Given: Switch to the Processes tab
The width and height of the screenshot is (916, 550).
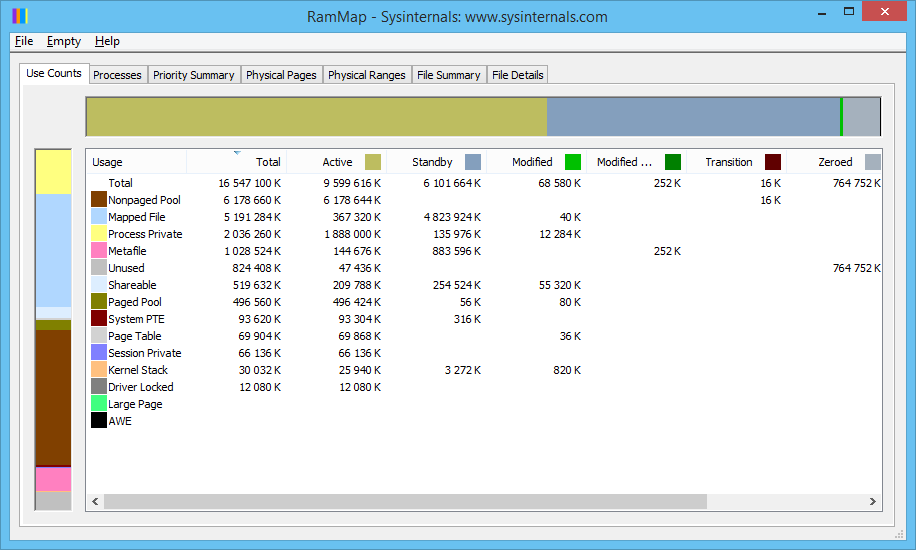Looking at the screenshot, I should 117,75.
